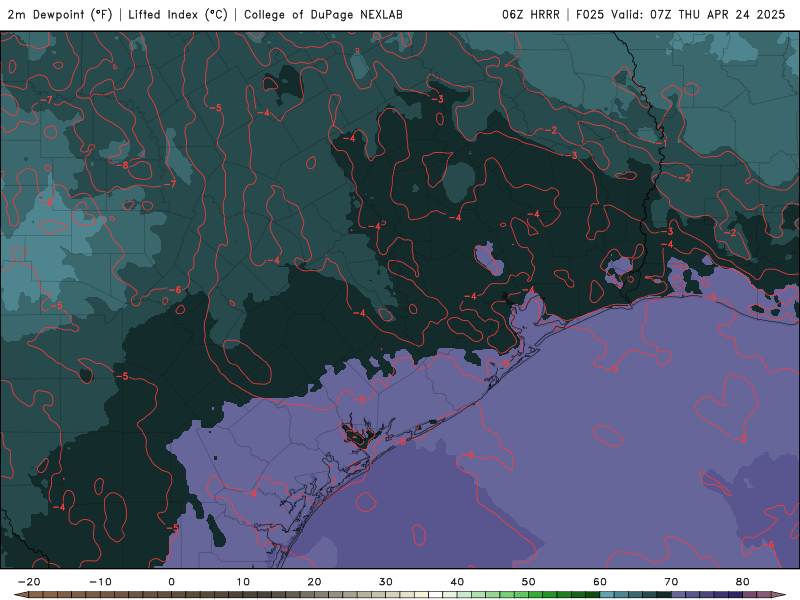The width and height of the screenshot is (800, 600).
Task: Click the 50 label on the color scale
Action: [x=529, y=582]
